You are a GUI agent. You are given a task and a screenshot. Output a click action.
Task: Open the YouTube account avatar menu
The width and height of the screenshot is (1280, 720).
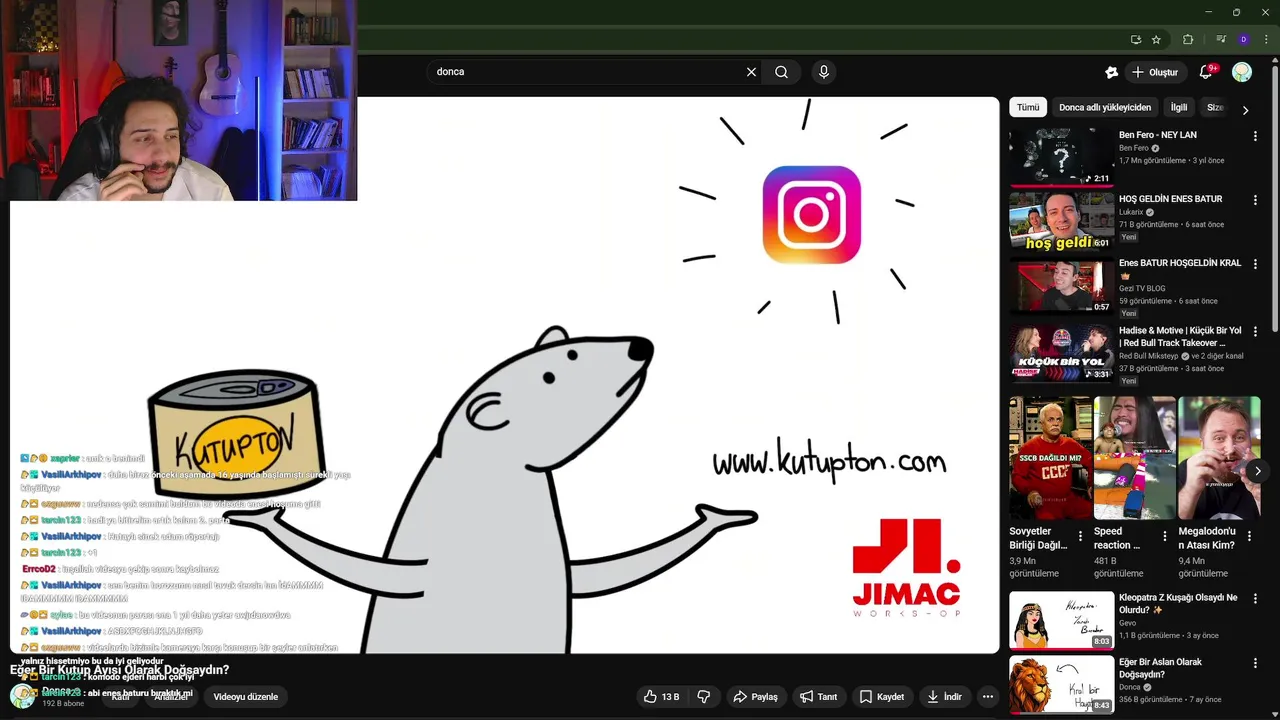1242,72
